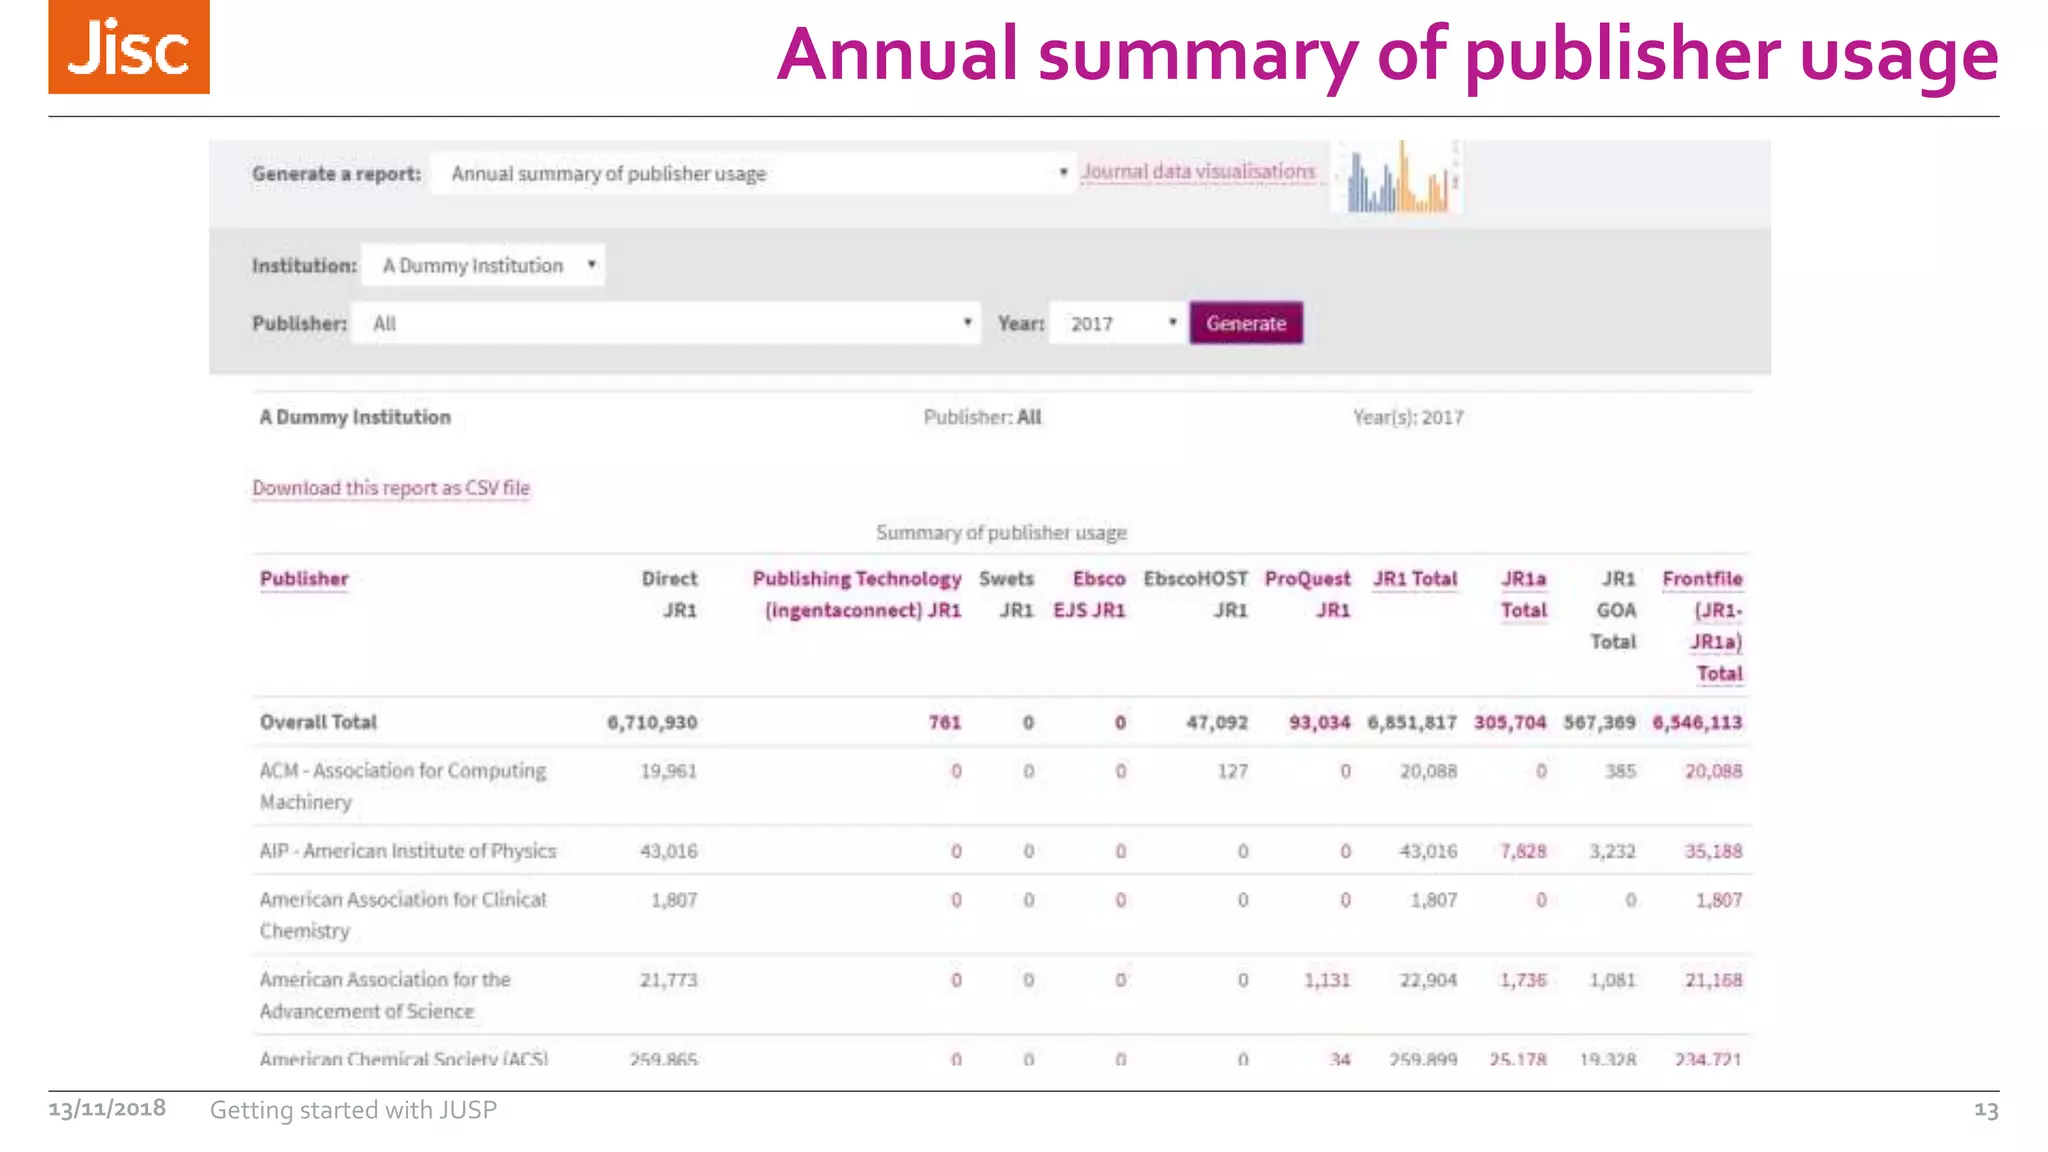Click the footer date 13/11/2018
The image size is (2048, 1152).
(107, 1108)
